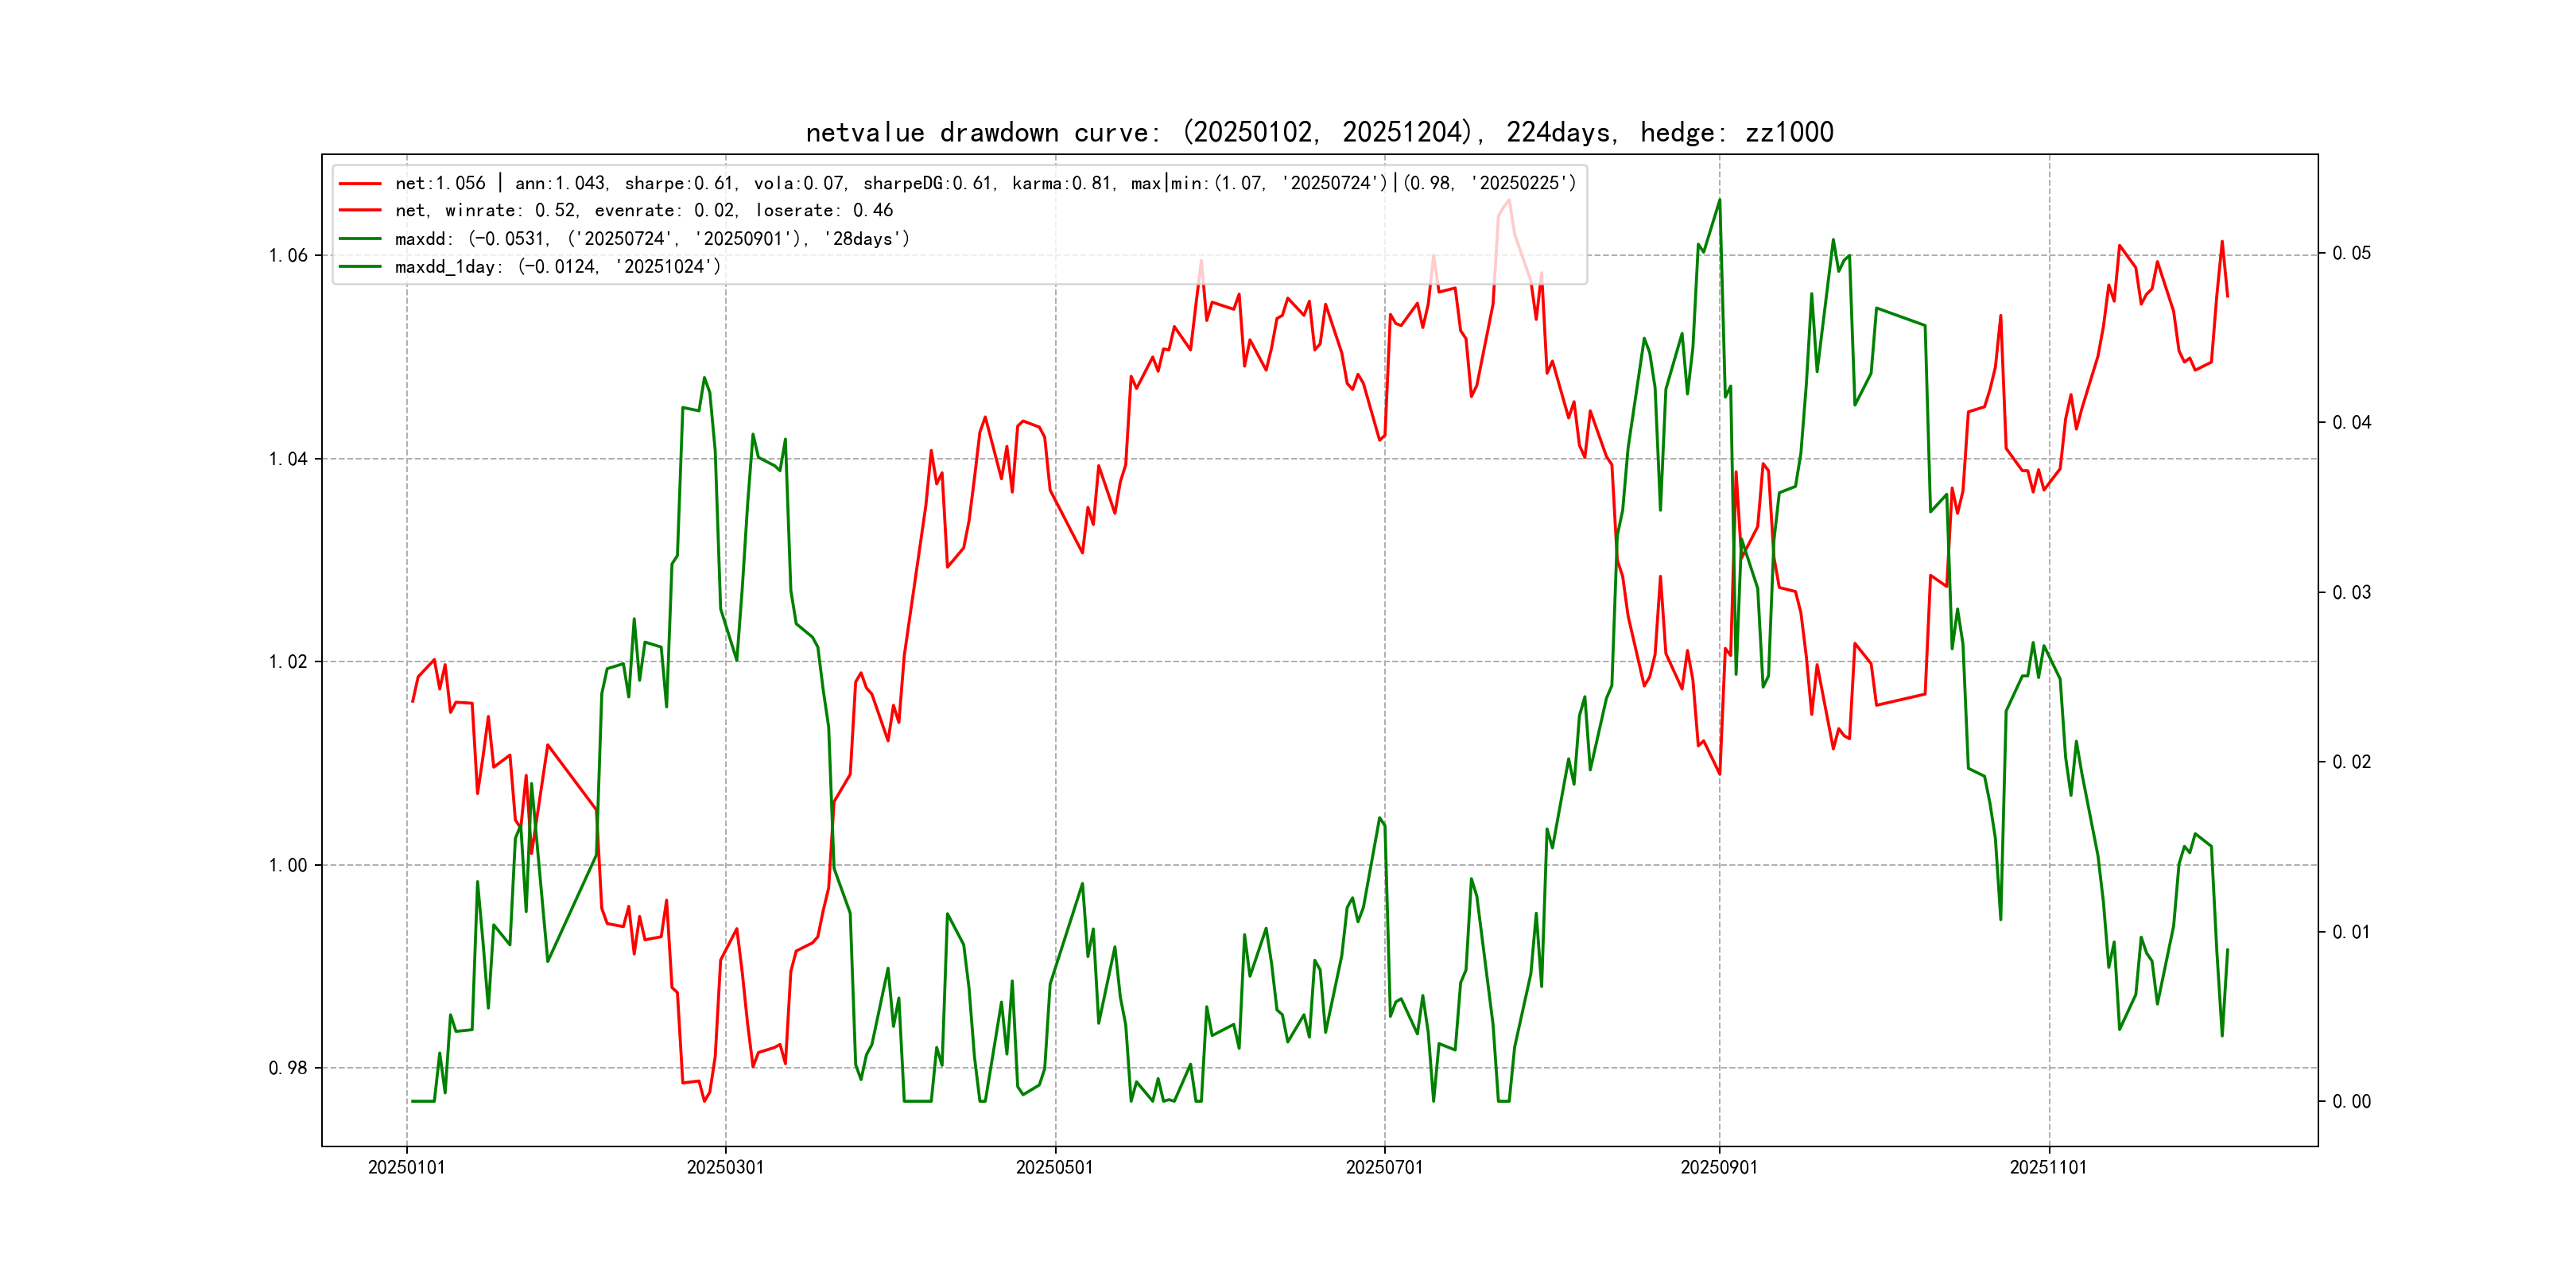Click the 20250501 x-axis date label
This screenshot has width=2576, height=1288.
click(1054, 1167)
